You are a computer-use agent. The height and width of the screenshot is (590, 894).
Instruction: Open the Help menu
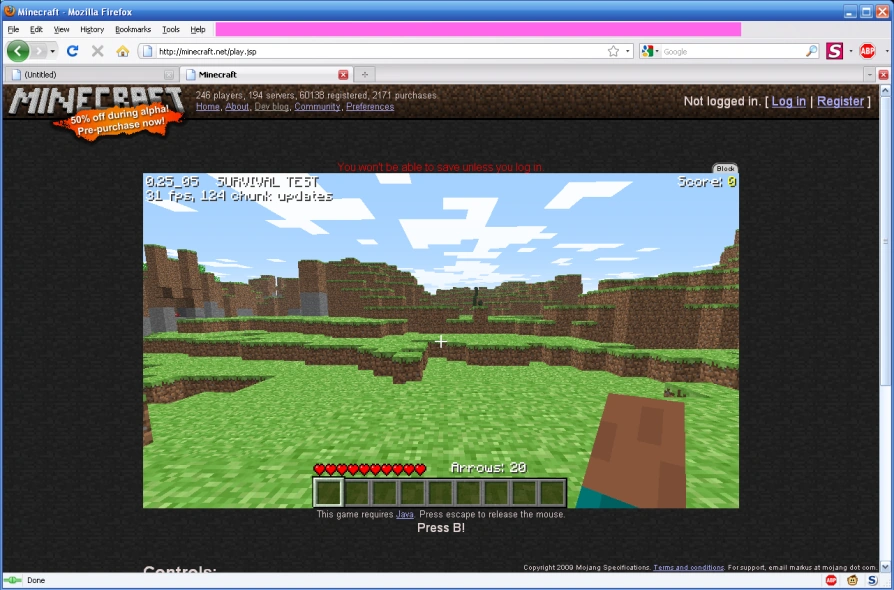click(x=198, y=30)
